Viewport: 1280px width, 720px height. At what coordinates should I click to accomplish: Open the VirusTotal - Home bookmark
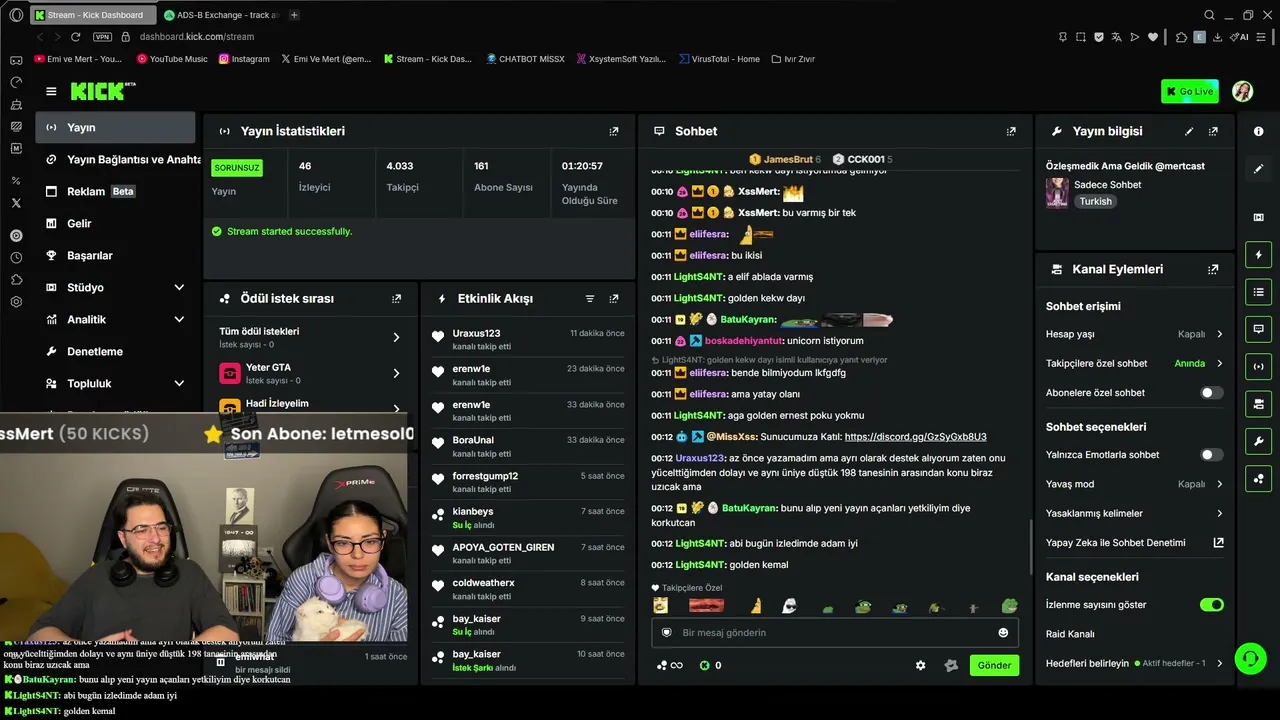tap(718, 59)
